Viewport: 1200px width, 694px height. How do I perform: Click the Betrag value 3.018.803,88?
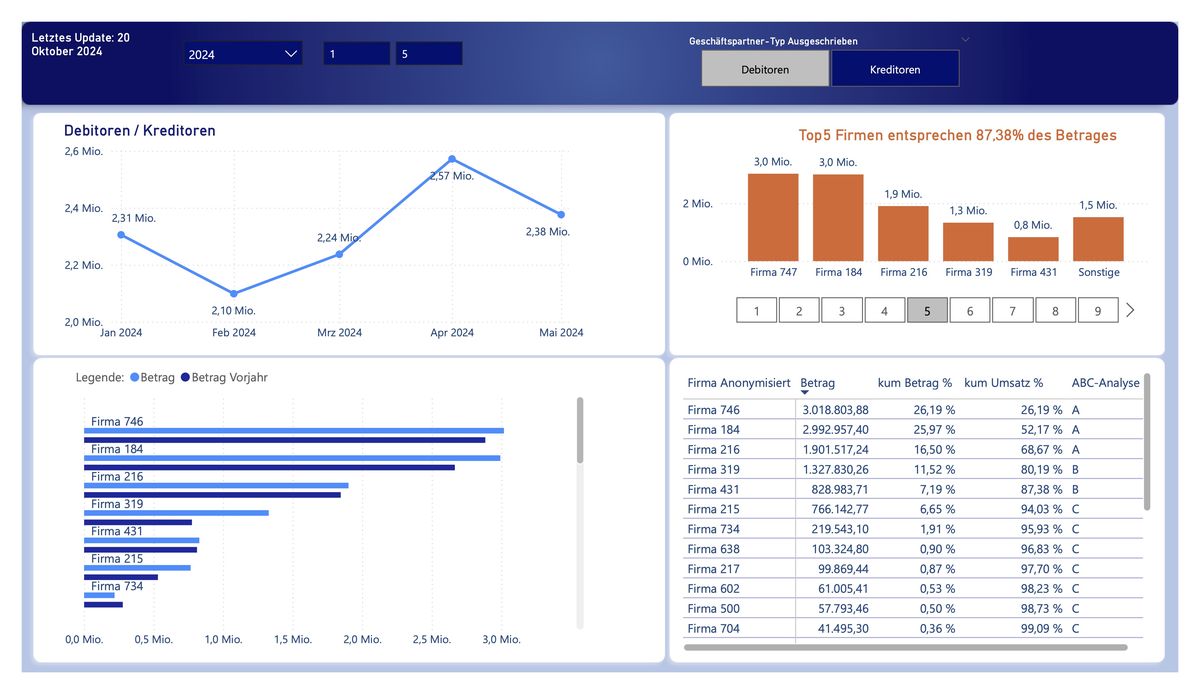pos(835,410)
